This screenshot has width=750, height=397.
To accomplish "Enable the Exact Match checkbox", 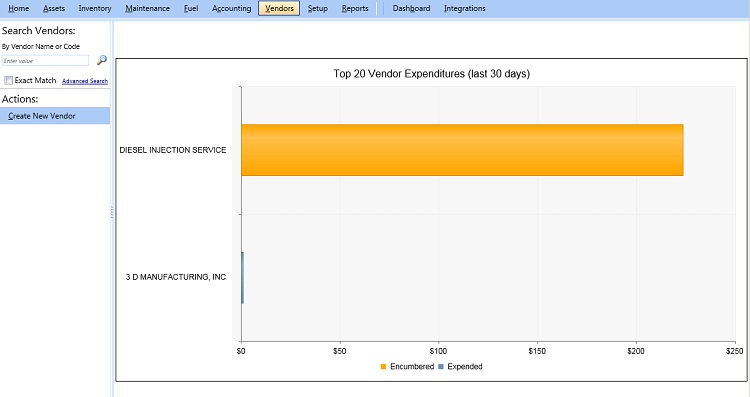I will [x=8, y=80].
